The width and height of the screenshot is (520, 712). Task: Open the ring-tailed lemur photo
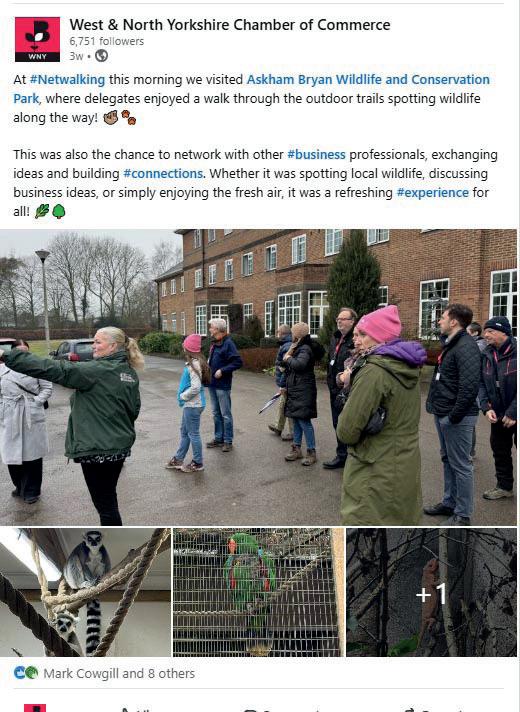point(85,592)
